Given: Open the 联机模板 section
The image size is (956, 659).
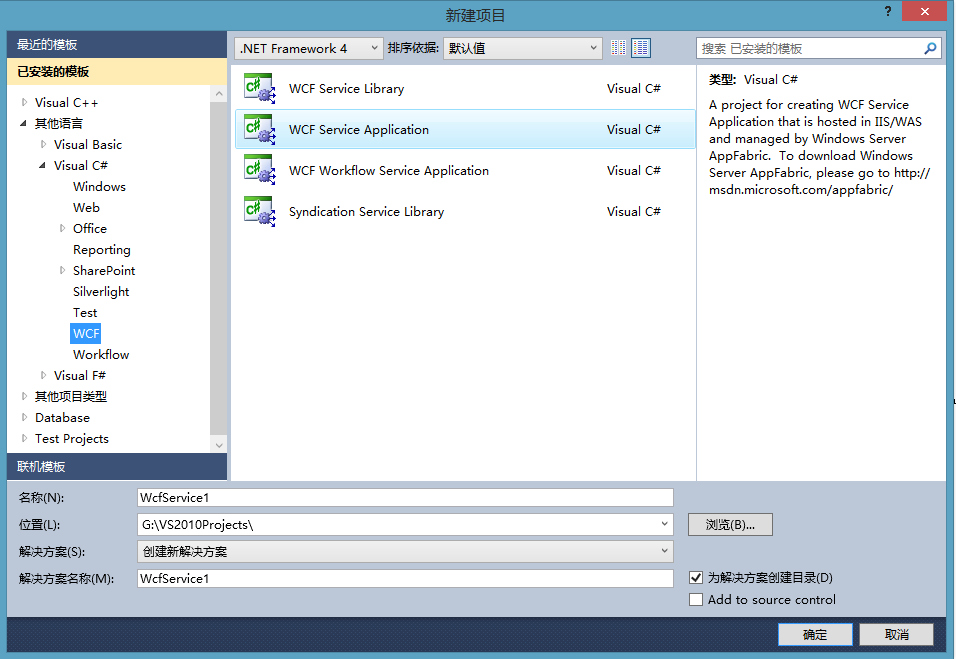Looking at the screenshot, I should pyautogui.click(x=116, y=466).
